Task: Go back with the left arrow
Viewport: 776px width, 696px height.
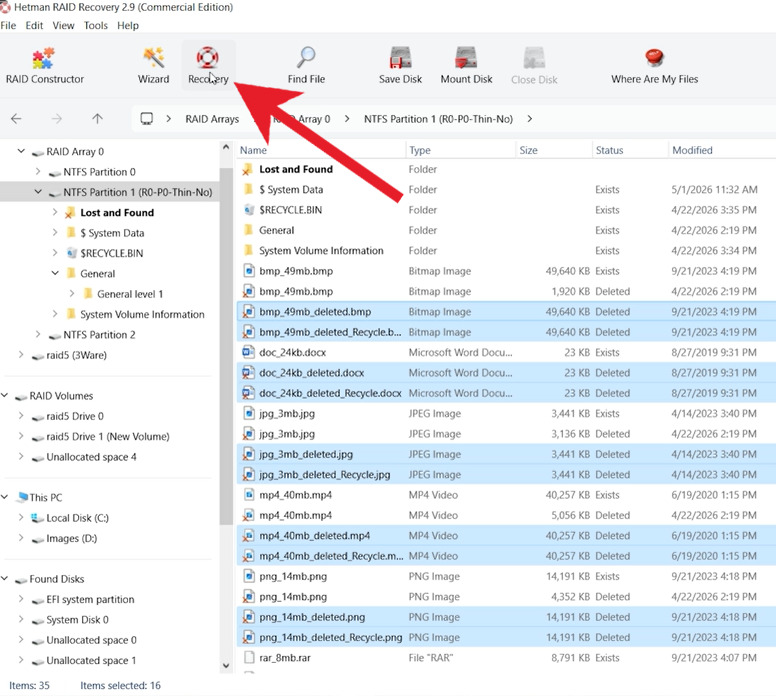Action: point(16,119)
